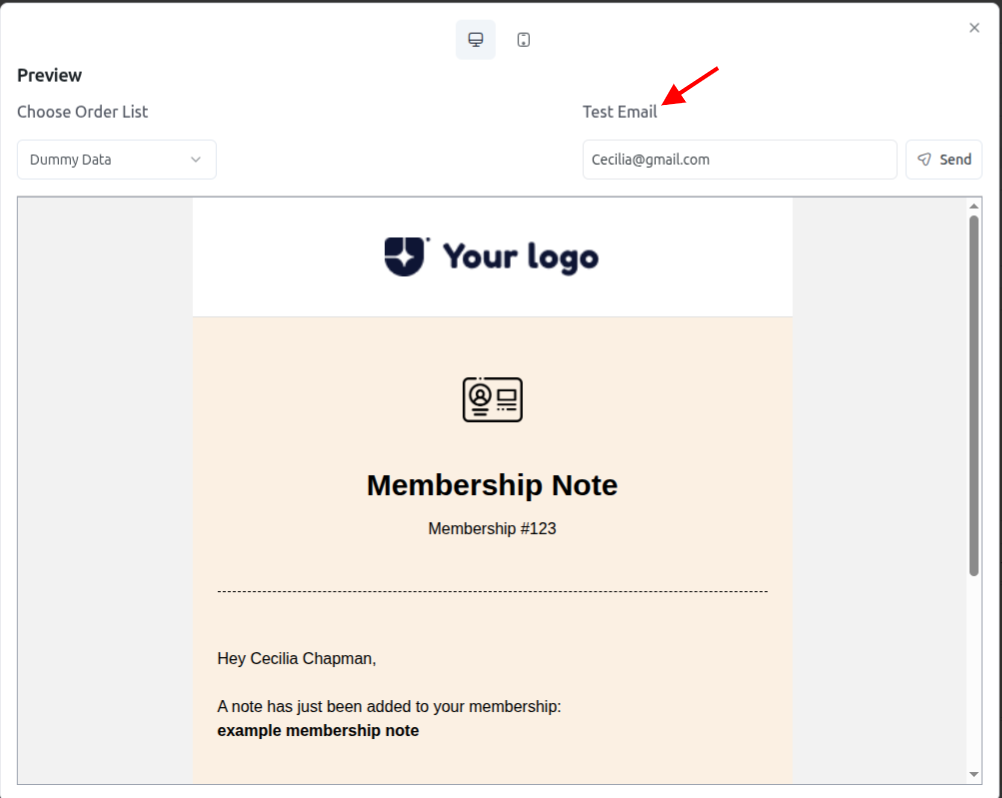The image size is (1002, 798).
Task: Expand the Choose Order List selection
Action: coord(116,159)
